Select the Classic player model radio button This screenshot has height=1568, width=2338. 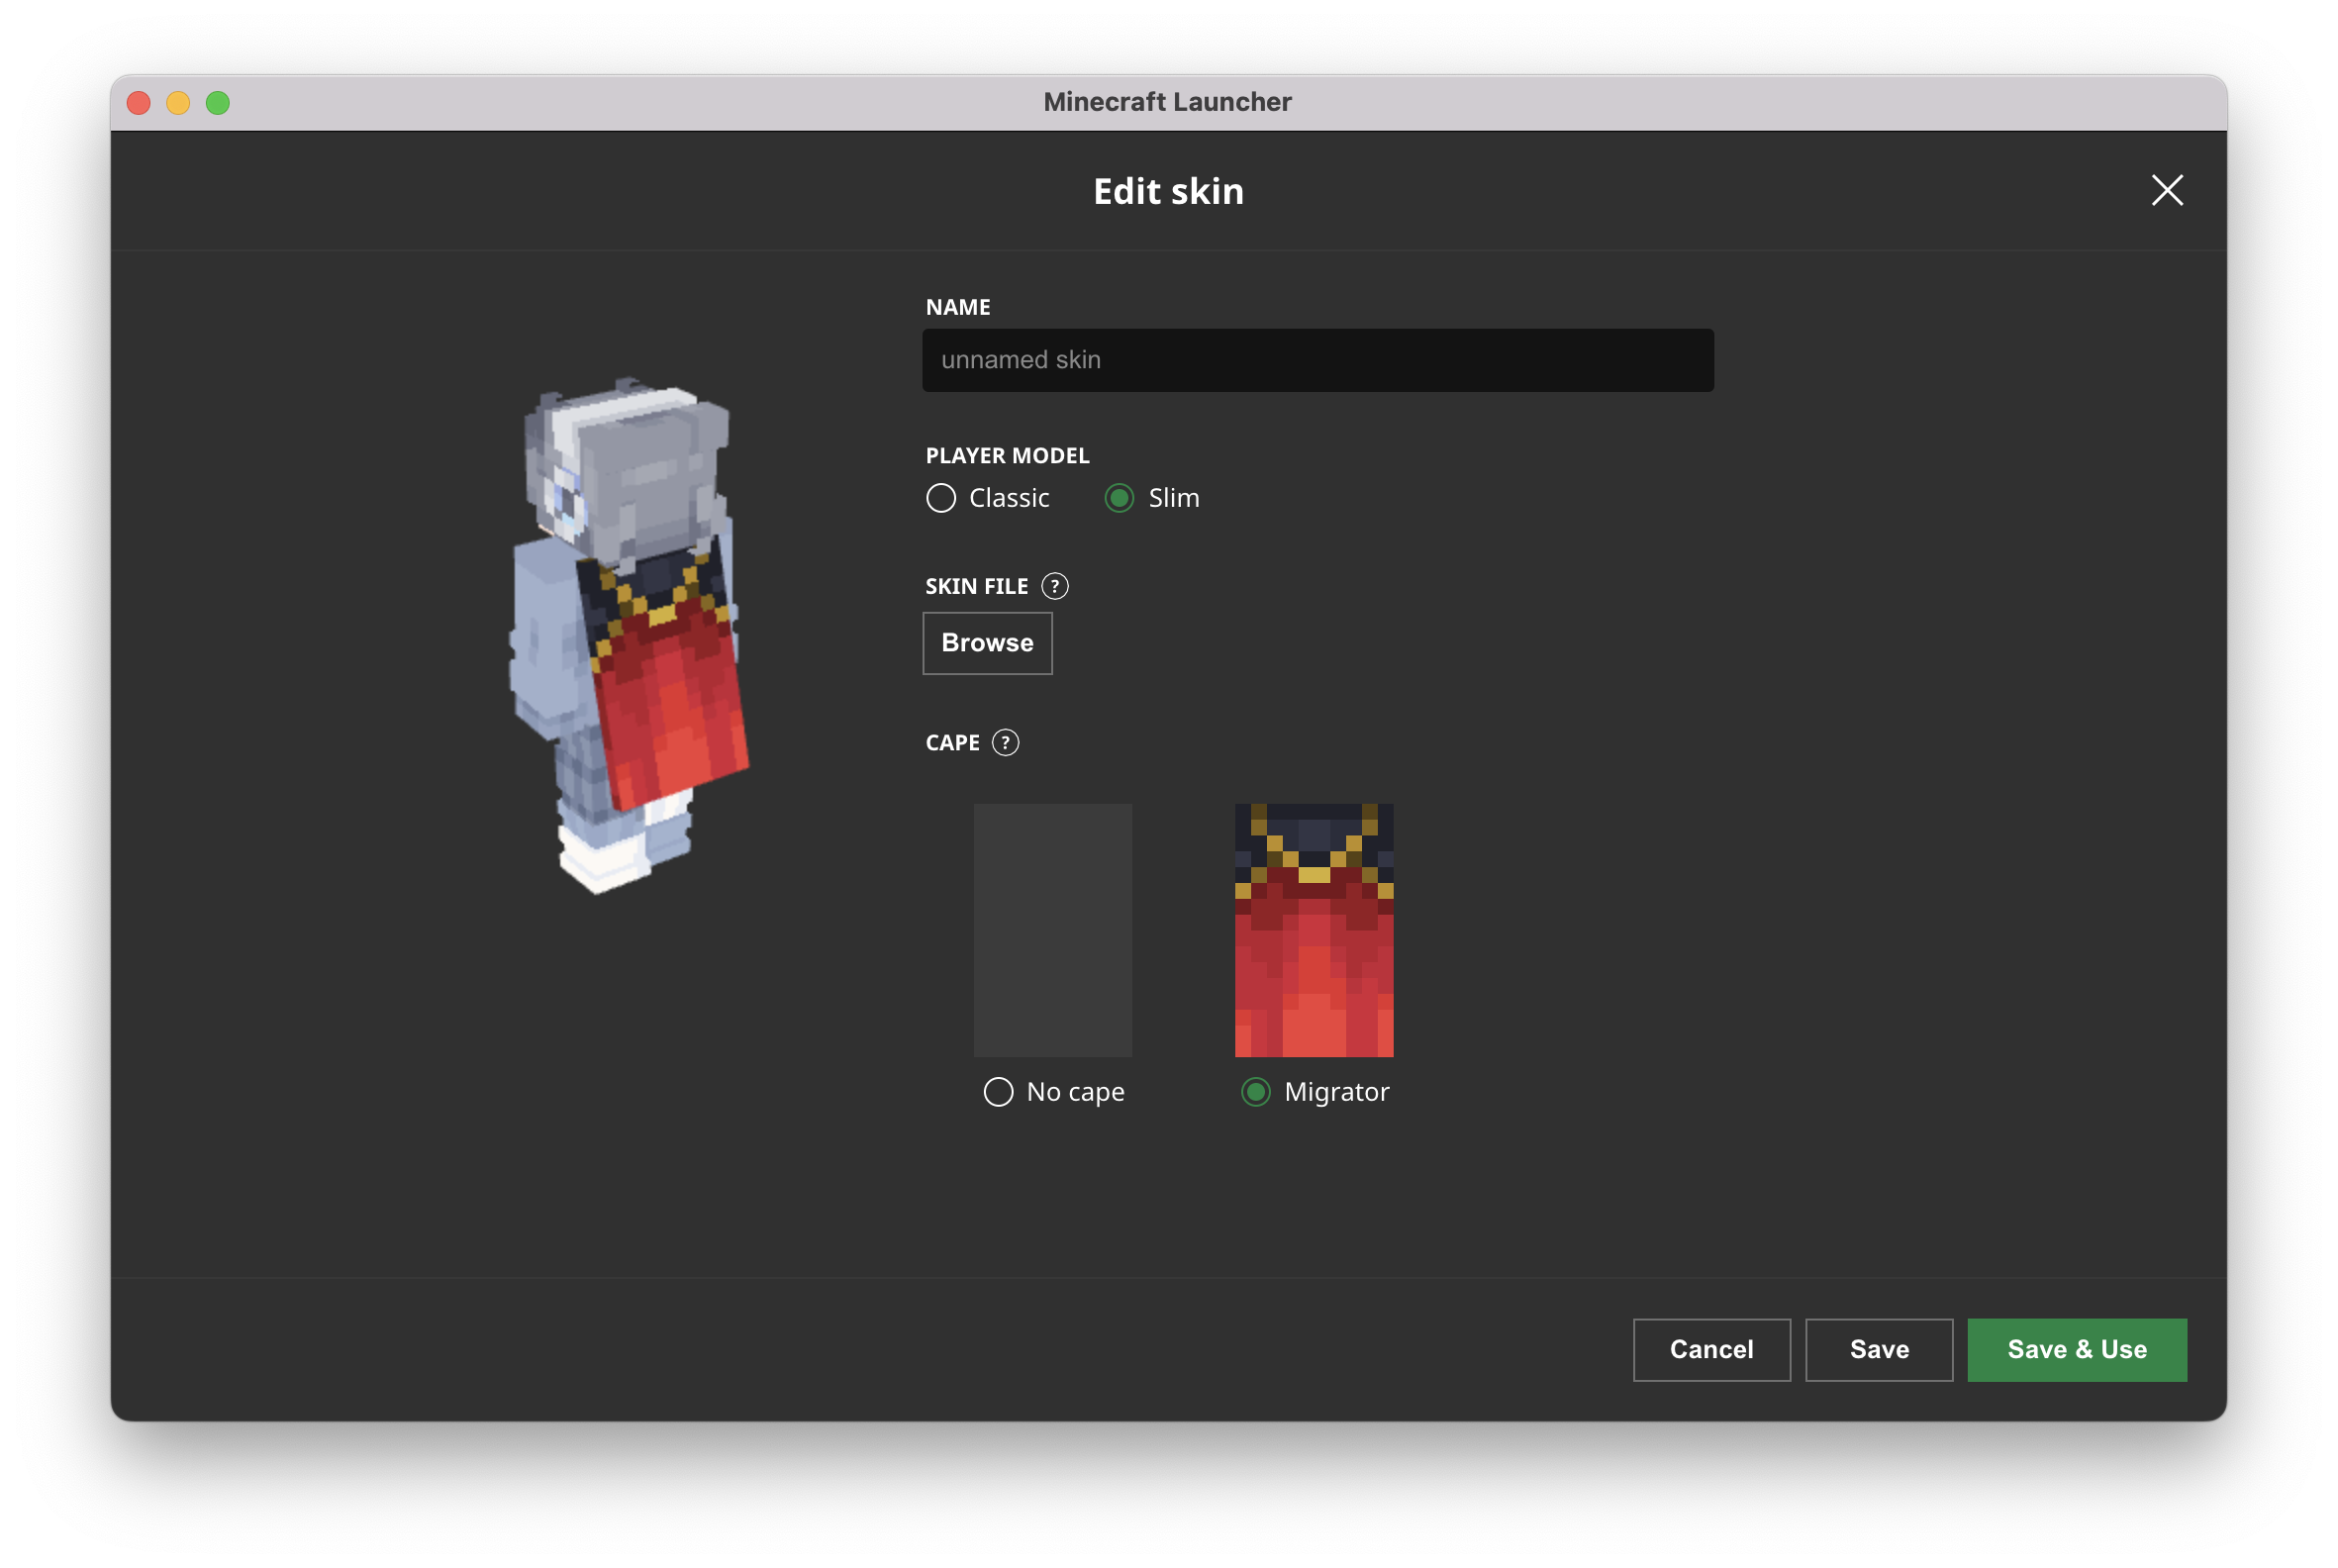941,498
